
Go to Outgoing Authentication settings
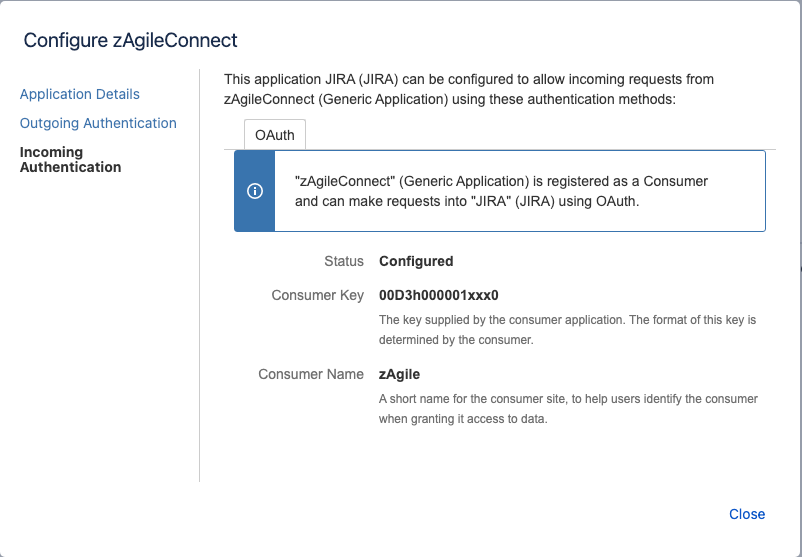click(98, 123)
